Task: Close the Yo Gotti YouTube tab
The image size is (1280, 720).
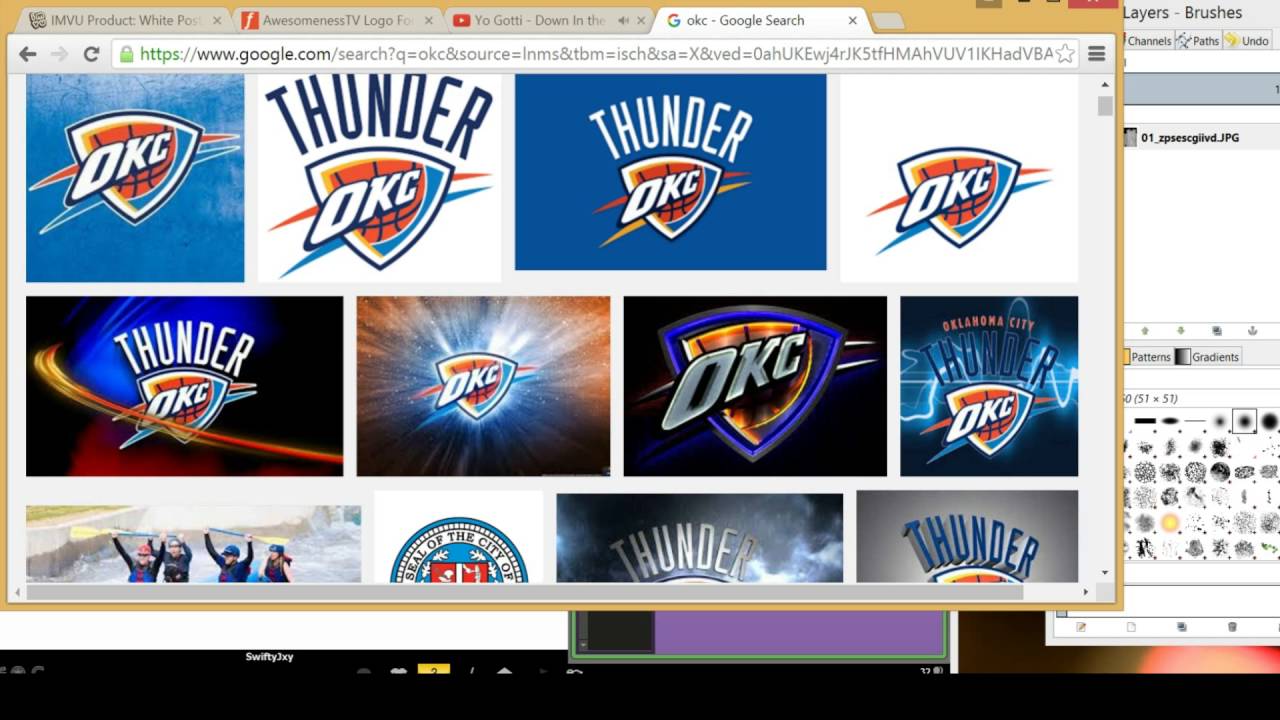Action: 641,20
